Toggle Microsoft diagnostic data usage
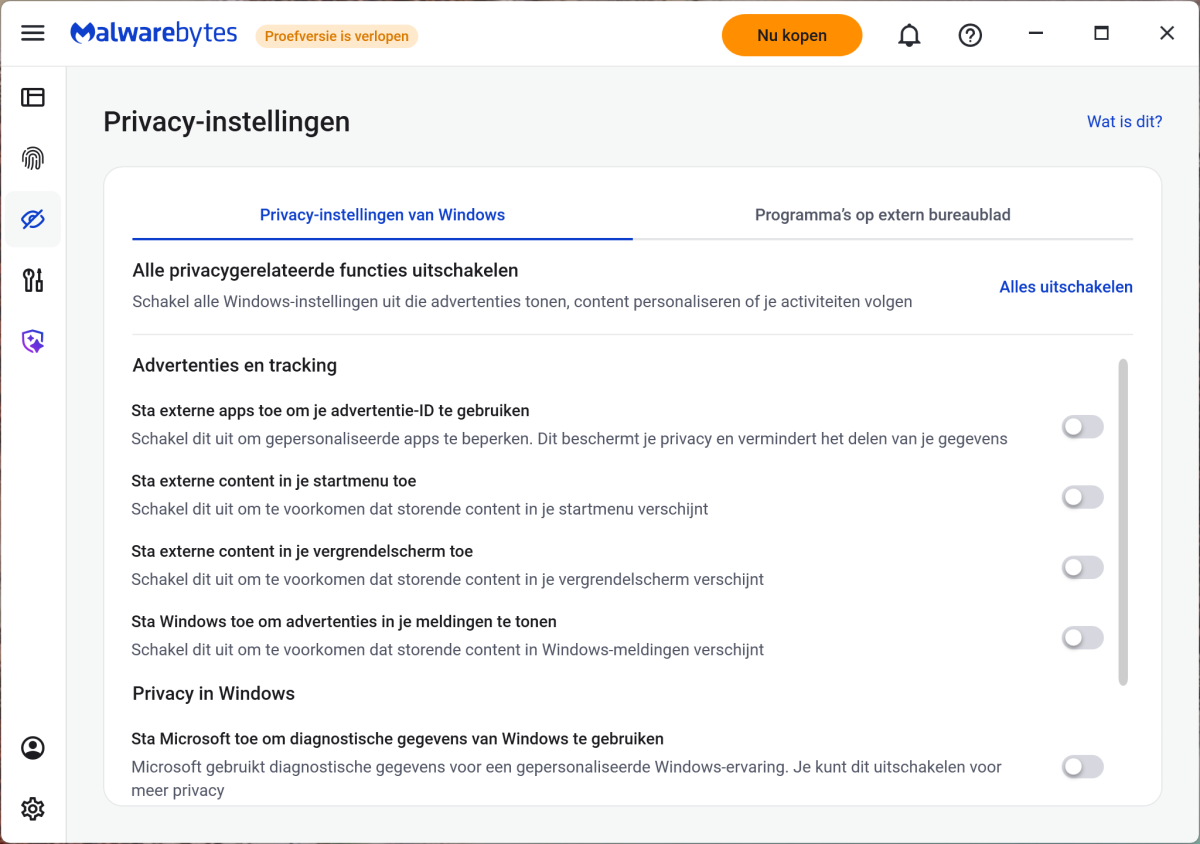1200x844 pixels. (1082, 767)
